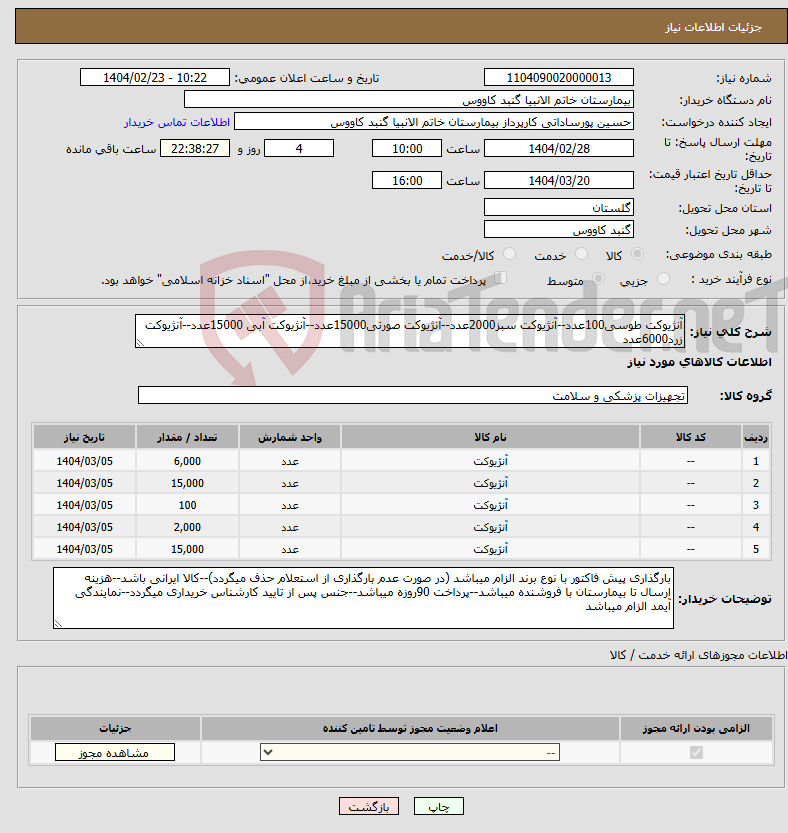Click the remaining days field showing 4
This screenshot has width=788, height=833.
(299, 149)
